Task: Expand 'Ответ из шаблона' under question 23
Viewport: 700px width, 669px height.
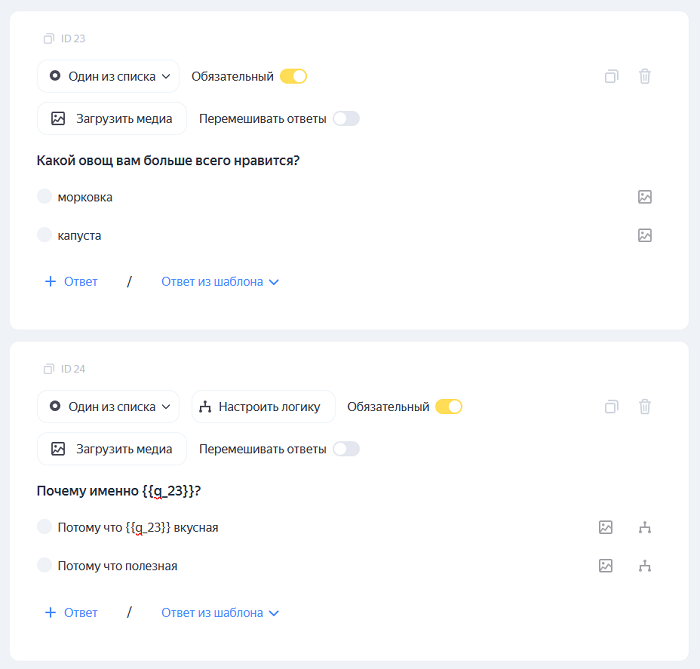Action: coord(220,282)
